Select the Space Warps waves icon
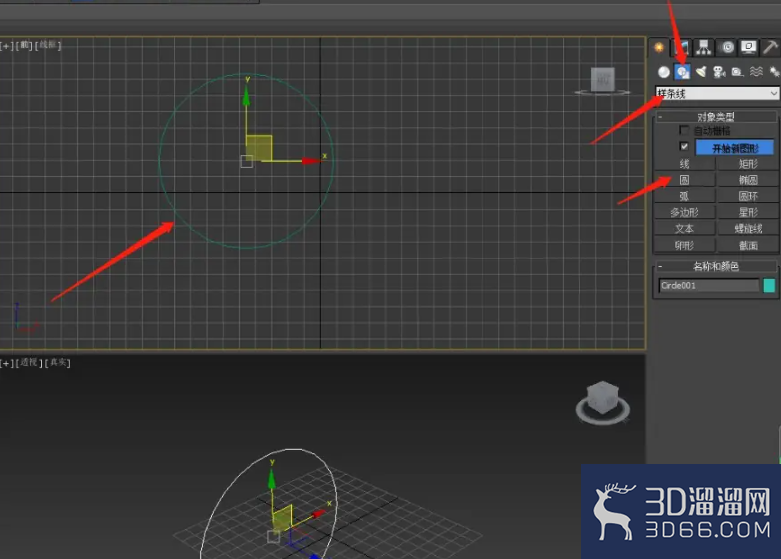The width and height of the screenshot is (781, 559). click(x=756, y=72)
